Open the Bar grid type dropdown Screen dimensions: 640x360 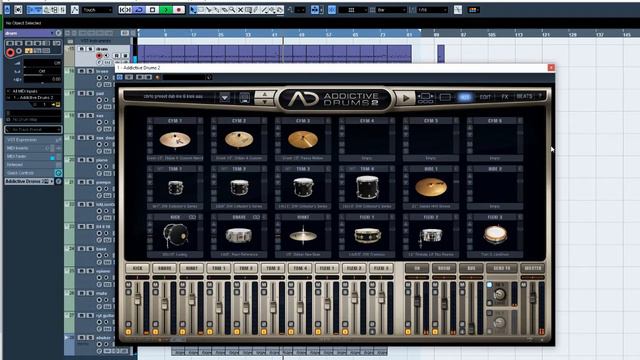pyautogui.click(x=391, y=9)
